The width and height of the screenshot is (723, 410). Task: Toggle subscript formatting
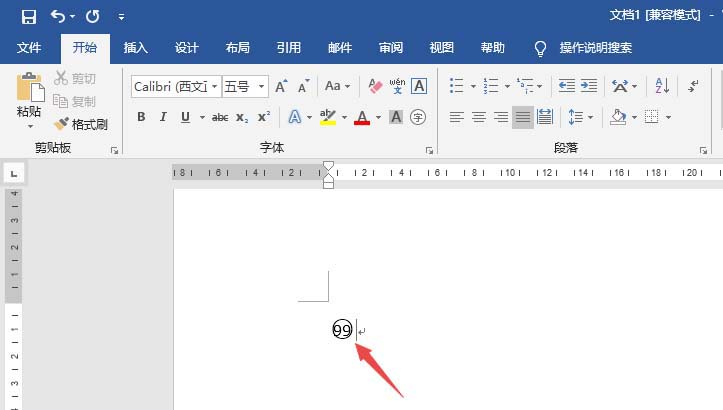tap(242, 118)
